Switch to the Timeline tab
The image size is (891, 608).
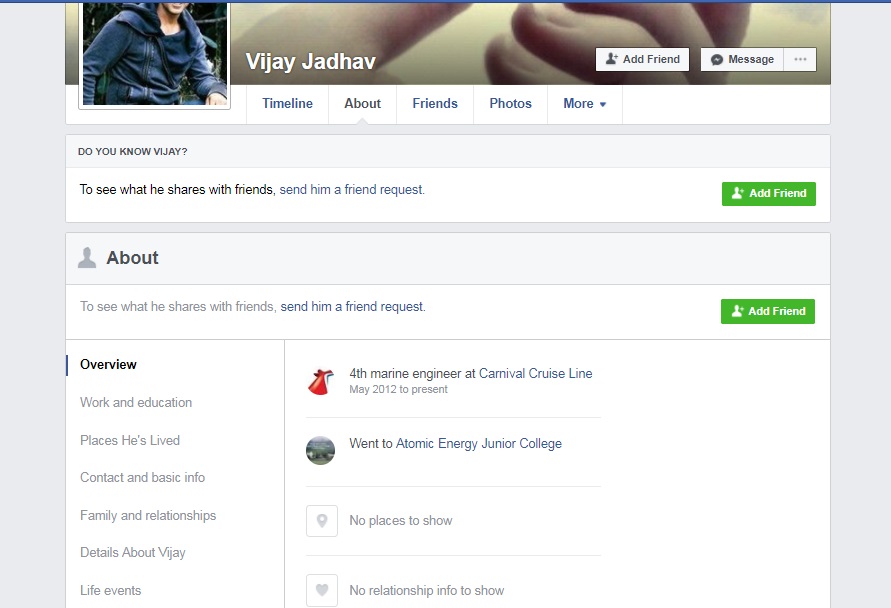click(287, 104)
